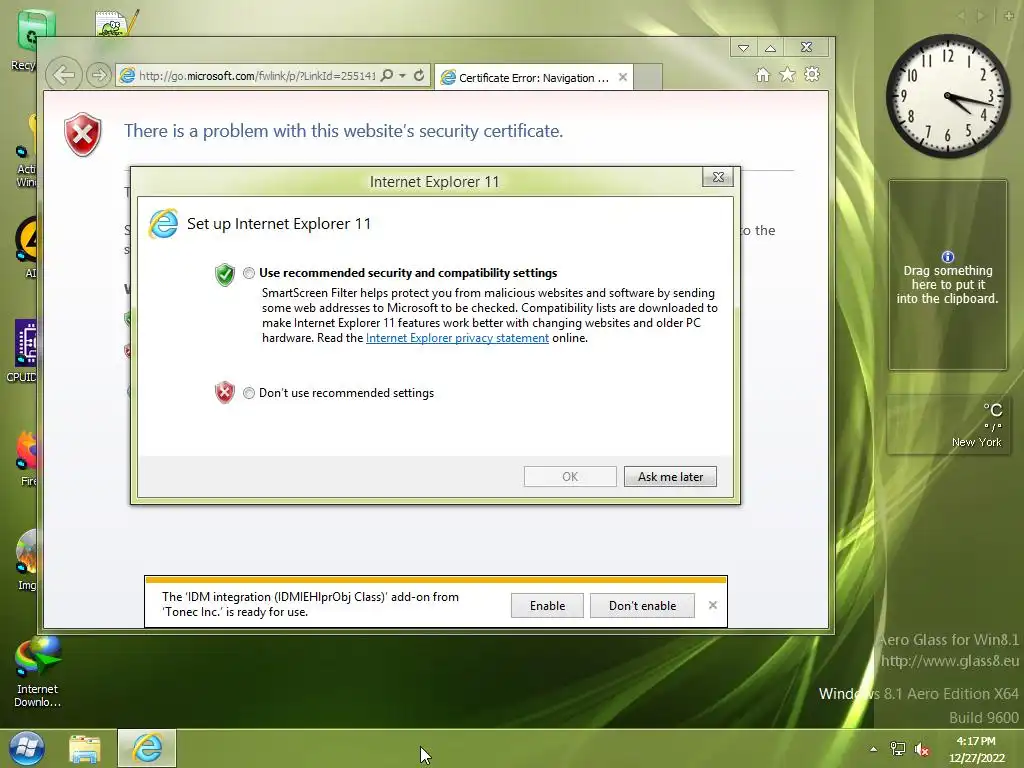1024x768 pixels.
Task: Refresh the page in Internet Explorer
Action: click(x=419, y=76)
